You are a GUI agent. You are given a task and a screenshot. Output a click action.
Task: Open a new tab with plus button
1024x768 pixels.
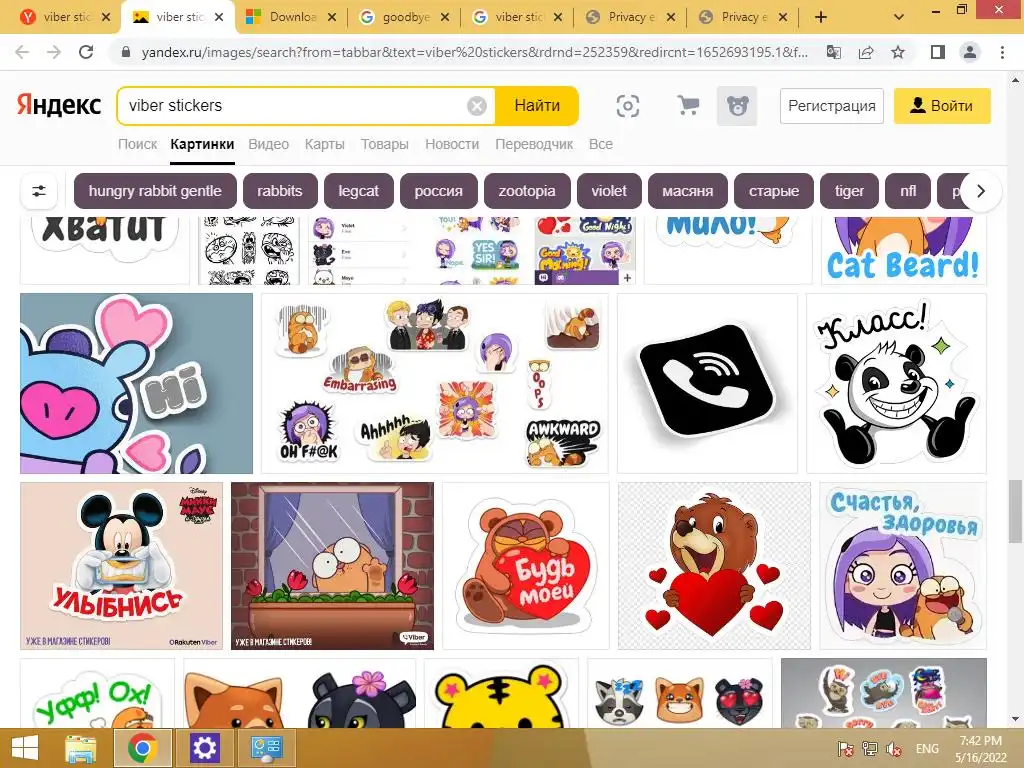pos(821,18)
